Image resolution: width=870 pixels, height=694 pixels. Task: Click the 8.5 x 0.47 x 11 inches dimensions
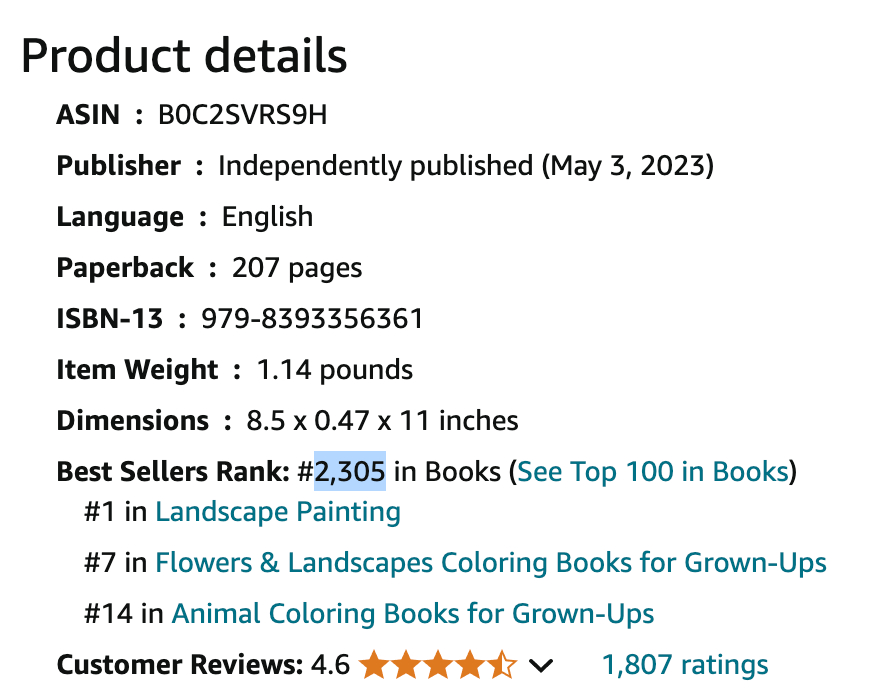[x=382, y=420]
